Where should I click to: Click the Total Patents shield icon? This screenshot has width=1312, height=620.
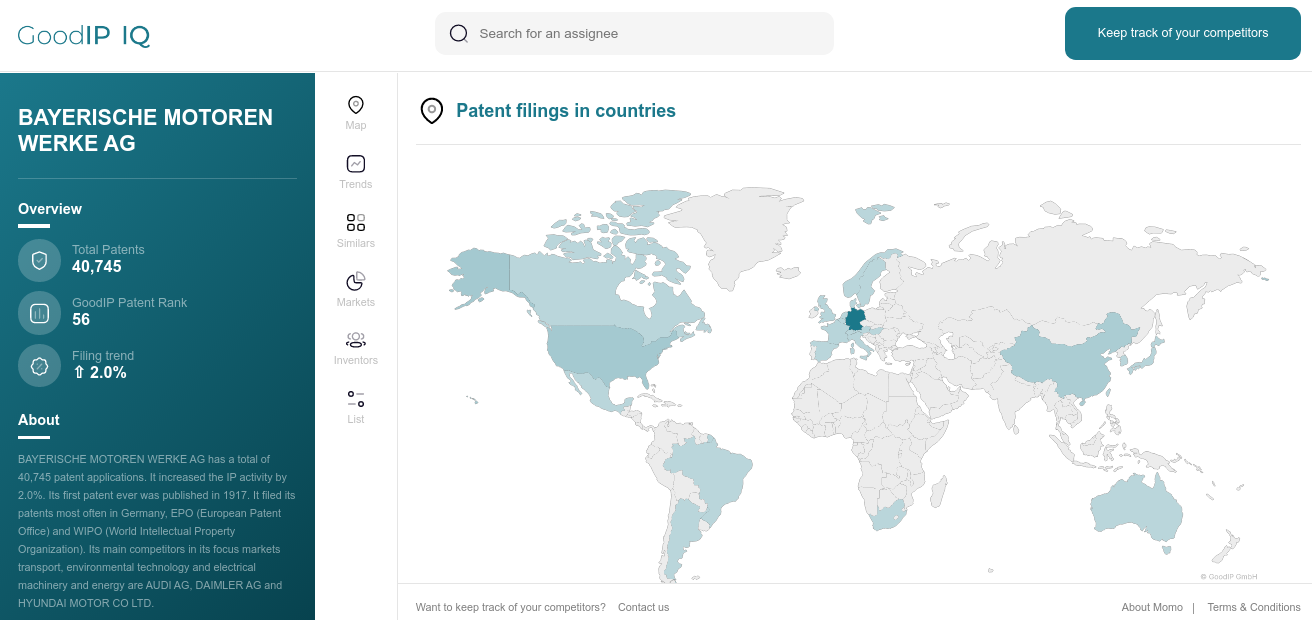[40, 260]
